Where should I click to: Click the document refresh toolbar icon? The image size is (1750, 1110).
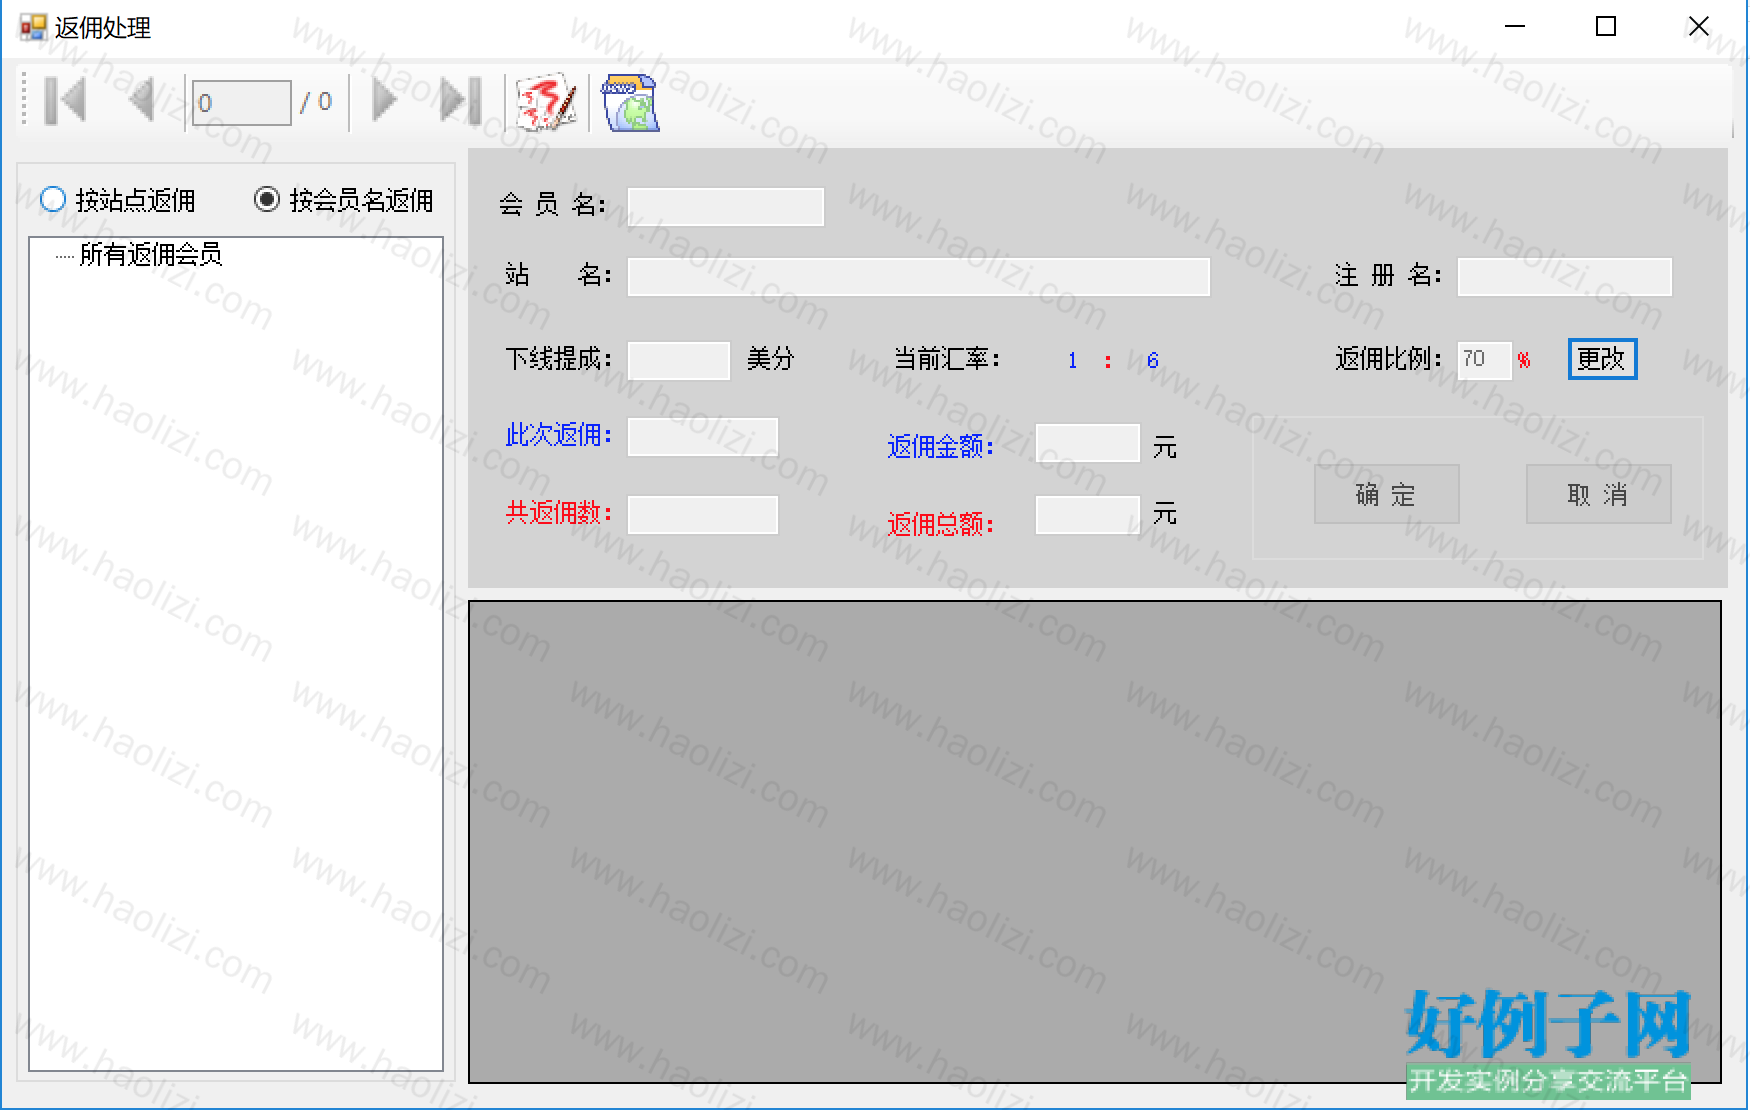click(x=629, y=103)
